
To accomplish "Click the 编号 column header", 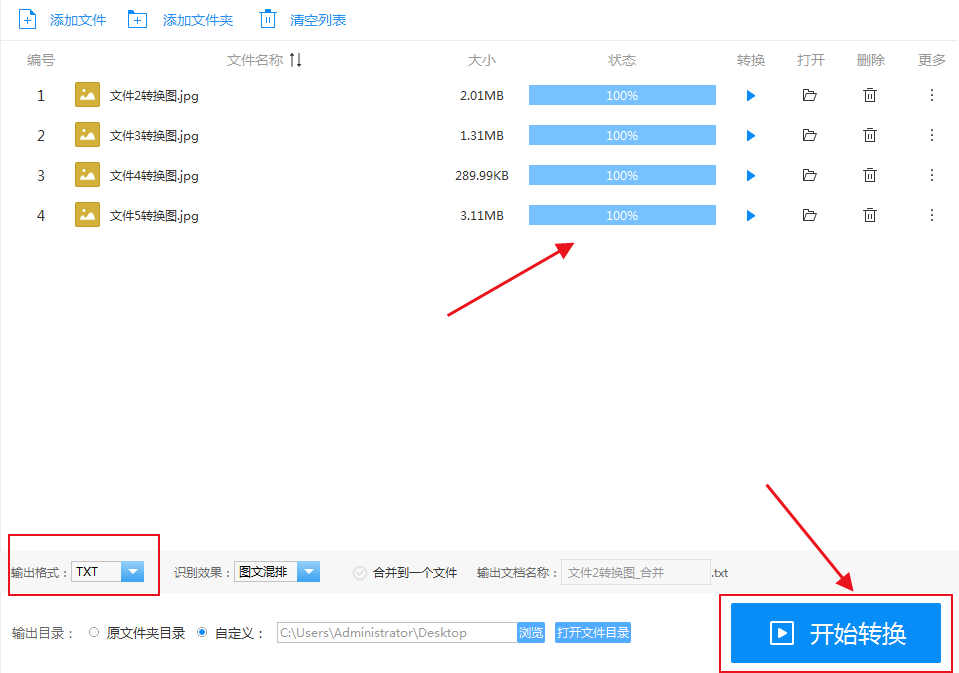I will (41, 60).
